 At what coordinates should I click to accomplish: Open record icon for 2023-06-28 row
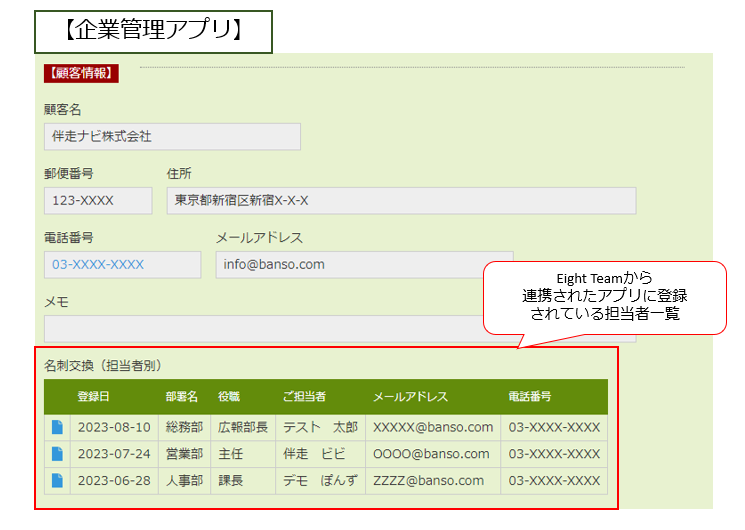[57, 481]
